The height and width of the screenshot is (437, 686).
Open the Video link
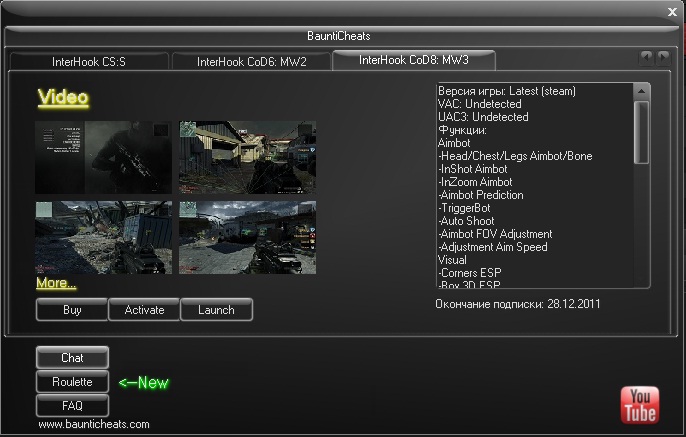(x=63, y=97)
